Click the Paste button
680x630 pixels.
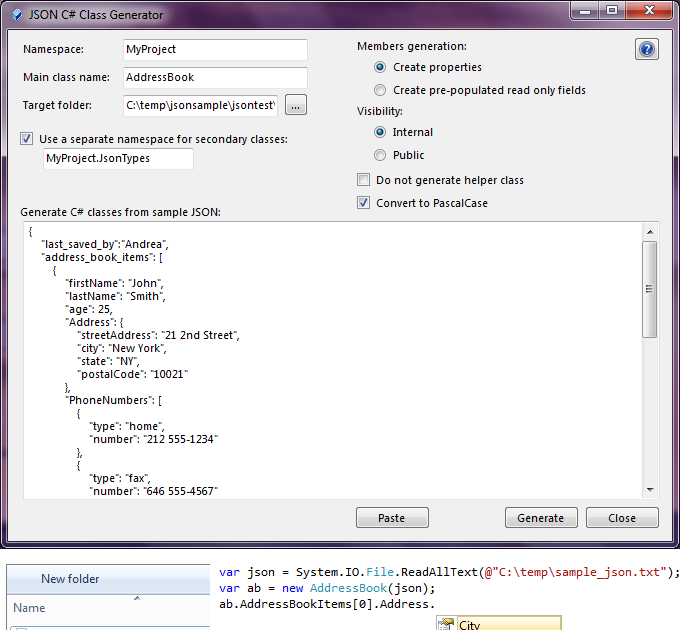point(392,518)
